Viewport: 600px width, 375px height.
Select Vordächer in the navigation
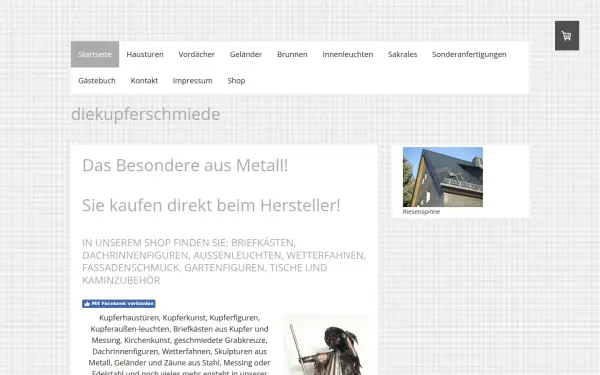click(x=197, y=54)
